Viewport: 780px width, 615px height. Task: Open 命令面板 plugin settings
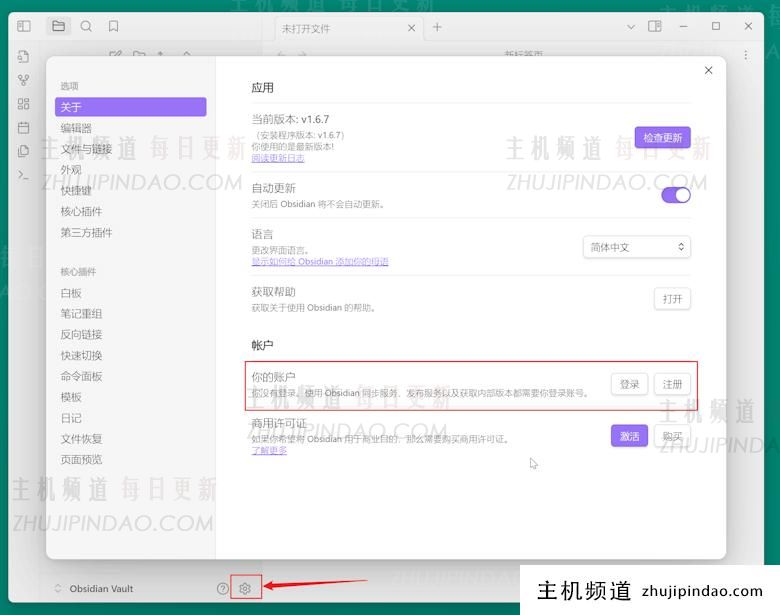pos(130,376)
